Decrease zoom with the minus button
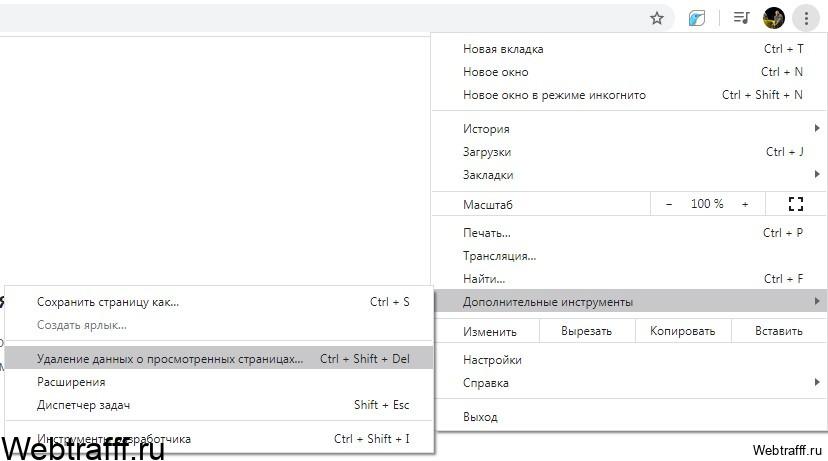 pos(669,204)
